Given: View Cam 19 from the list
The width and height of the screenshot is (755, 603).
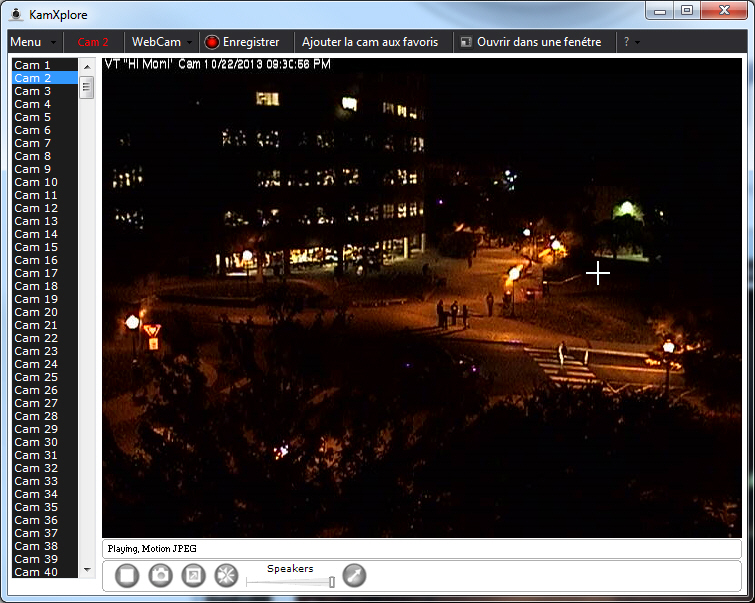Looking at the screenshot, I should click(45, 299).
